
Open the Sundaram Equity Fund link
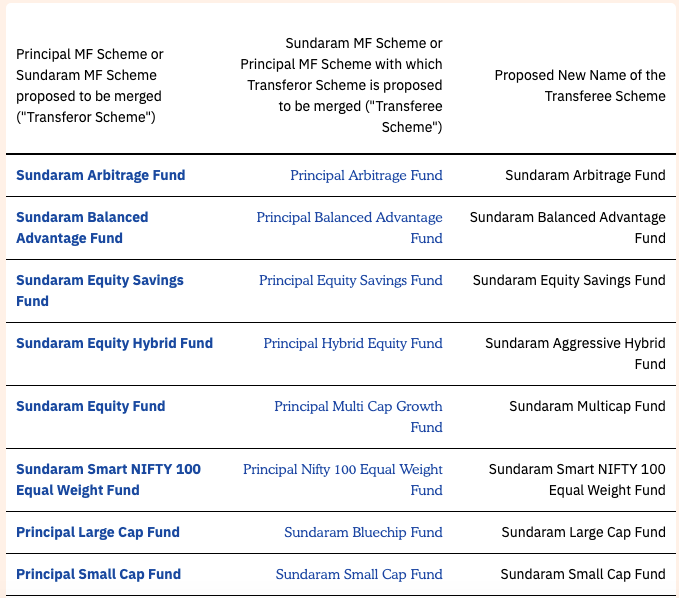(91, 406)
